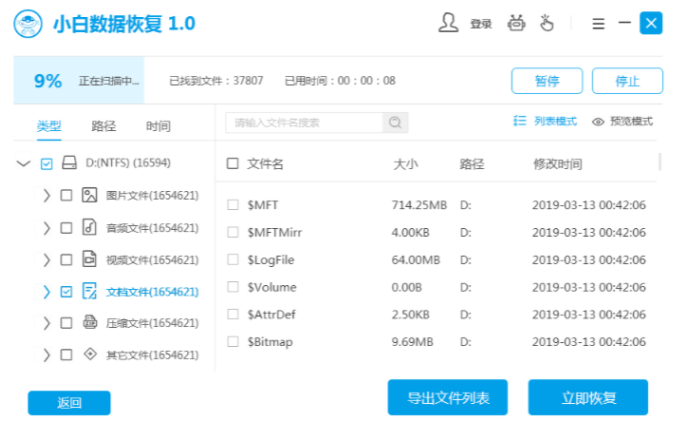Select the image files (图片文件) category icon
The width and height of the screenshot is (675, 435).
[89, 196]
